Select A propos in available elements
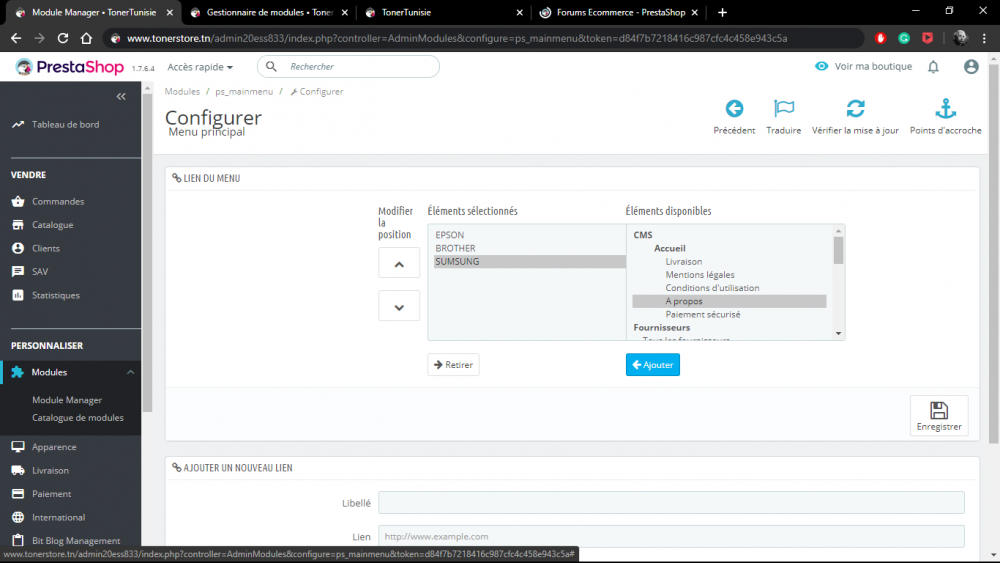This screenshot has width=1000, height=563. pyautogui.click(x=729, y=301)
